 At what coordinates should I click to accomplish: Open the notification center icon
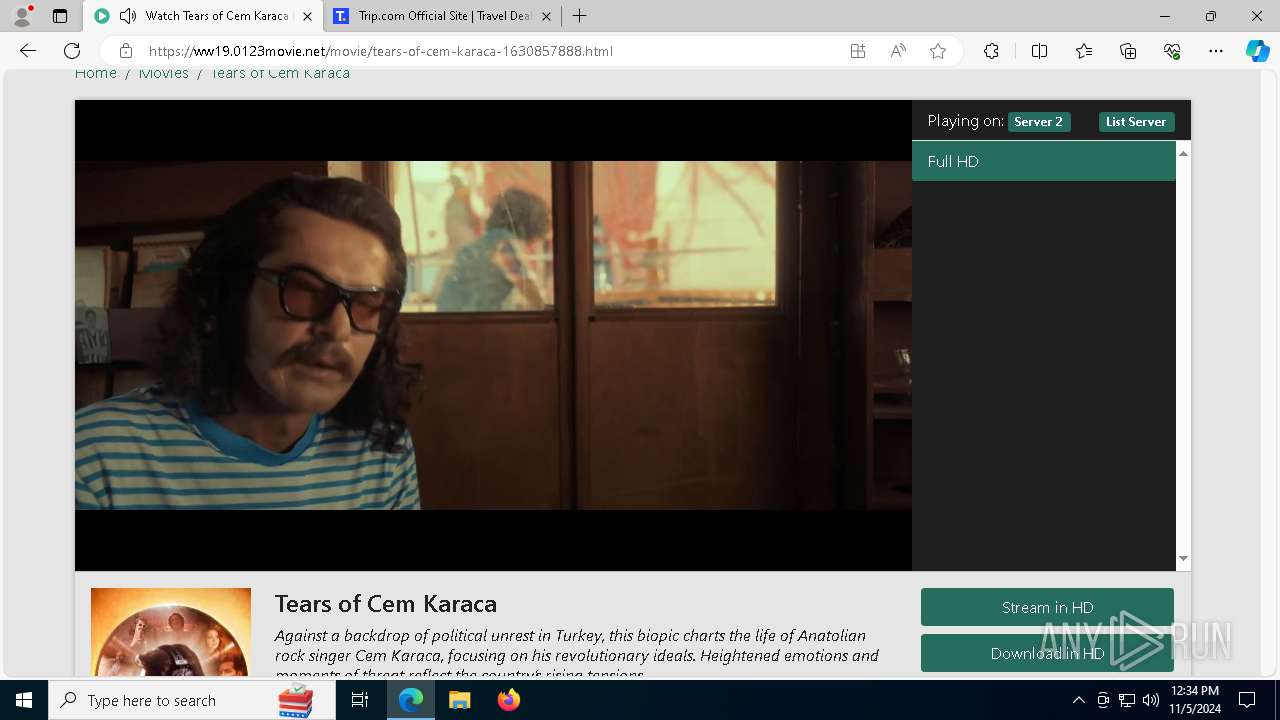[1247, 700]
